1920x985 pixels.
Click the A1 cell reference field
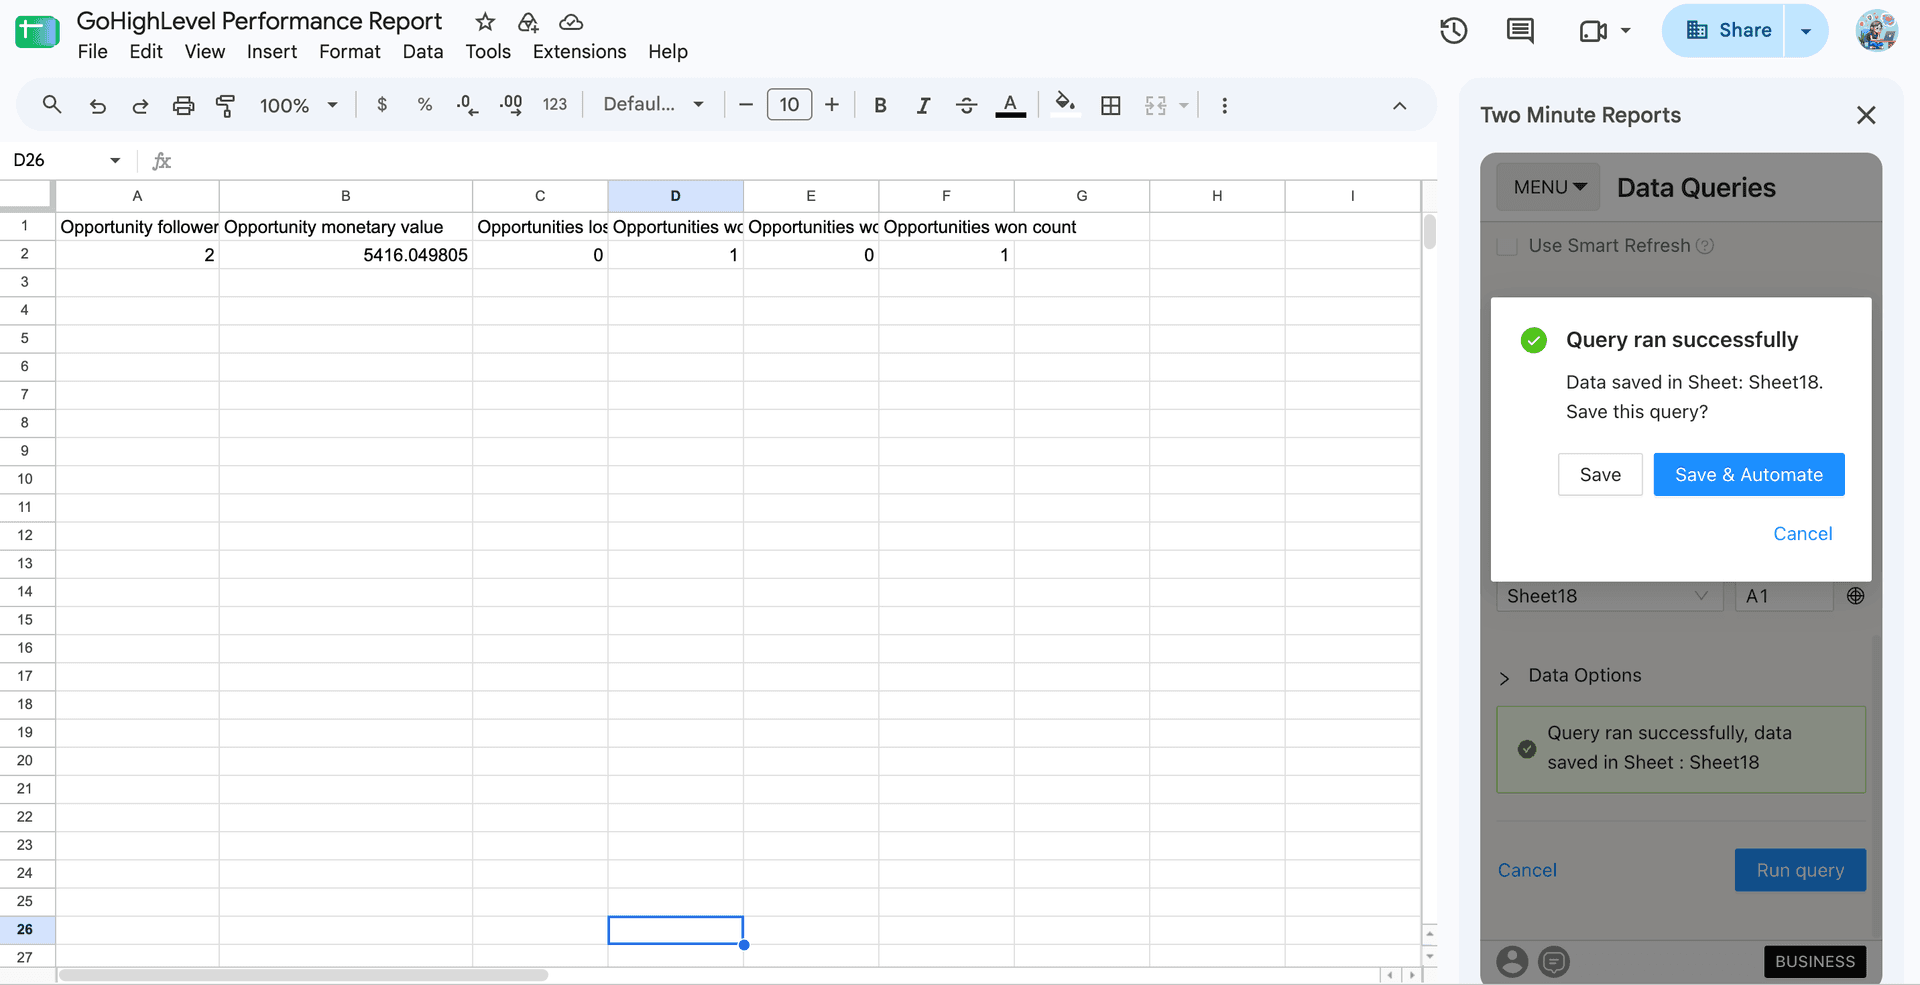[1784, 596]
